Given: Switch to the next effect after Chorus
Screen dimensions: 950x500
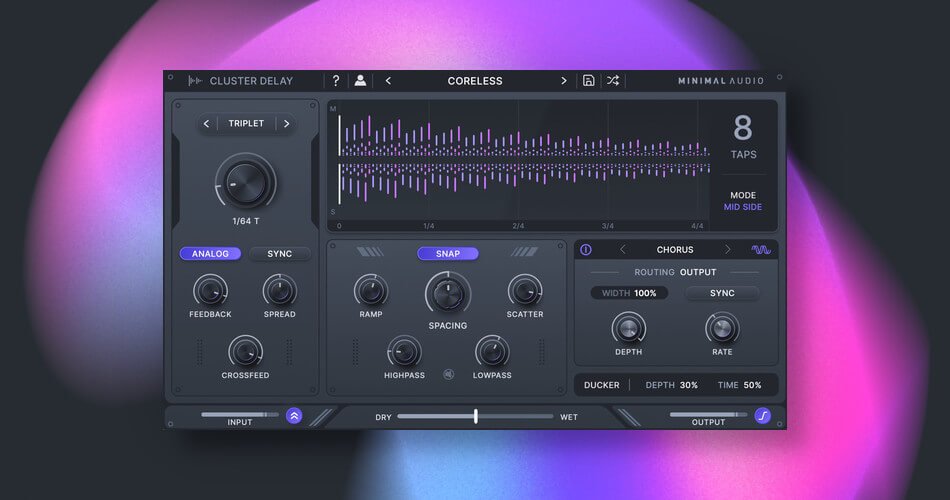Looking at the screenshot, I should [728, 250].
